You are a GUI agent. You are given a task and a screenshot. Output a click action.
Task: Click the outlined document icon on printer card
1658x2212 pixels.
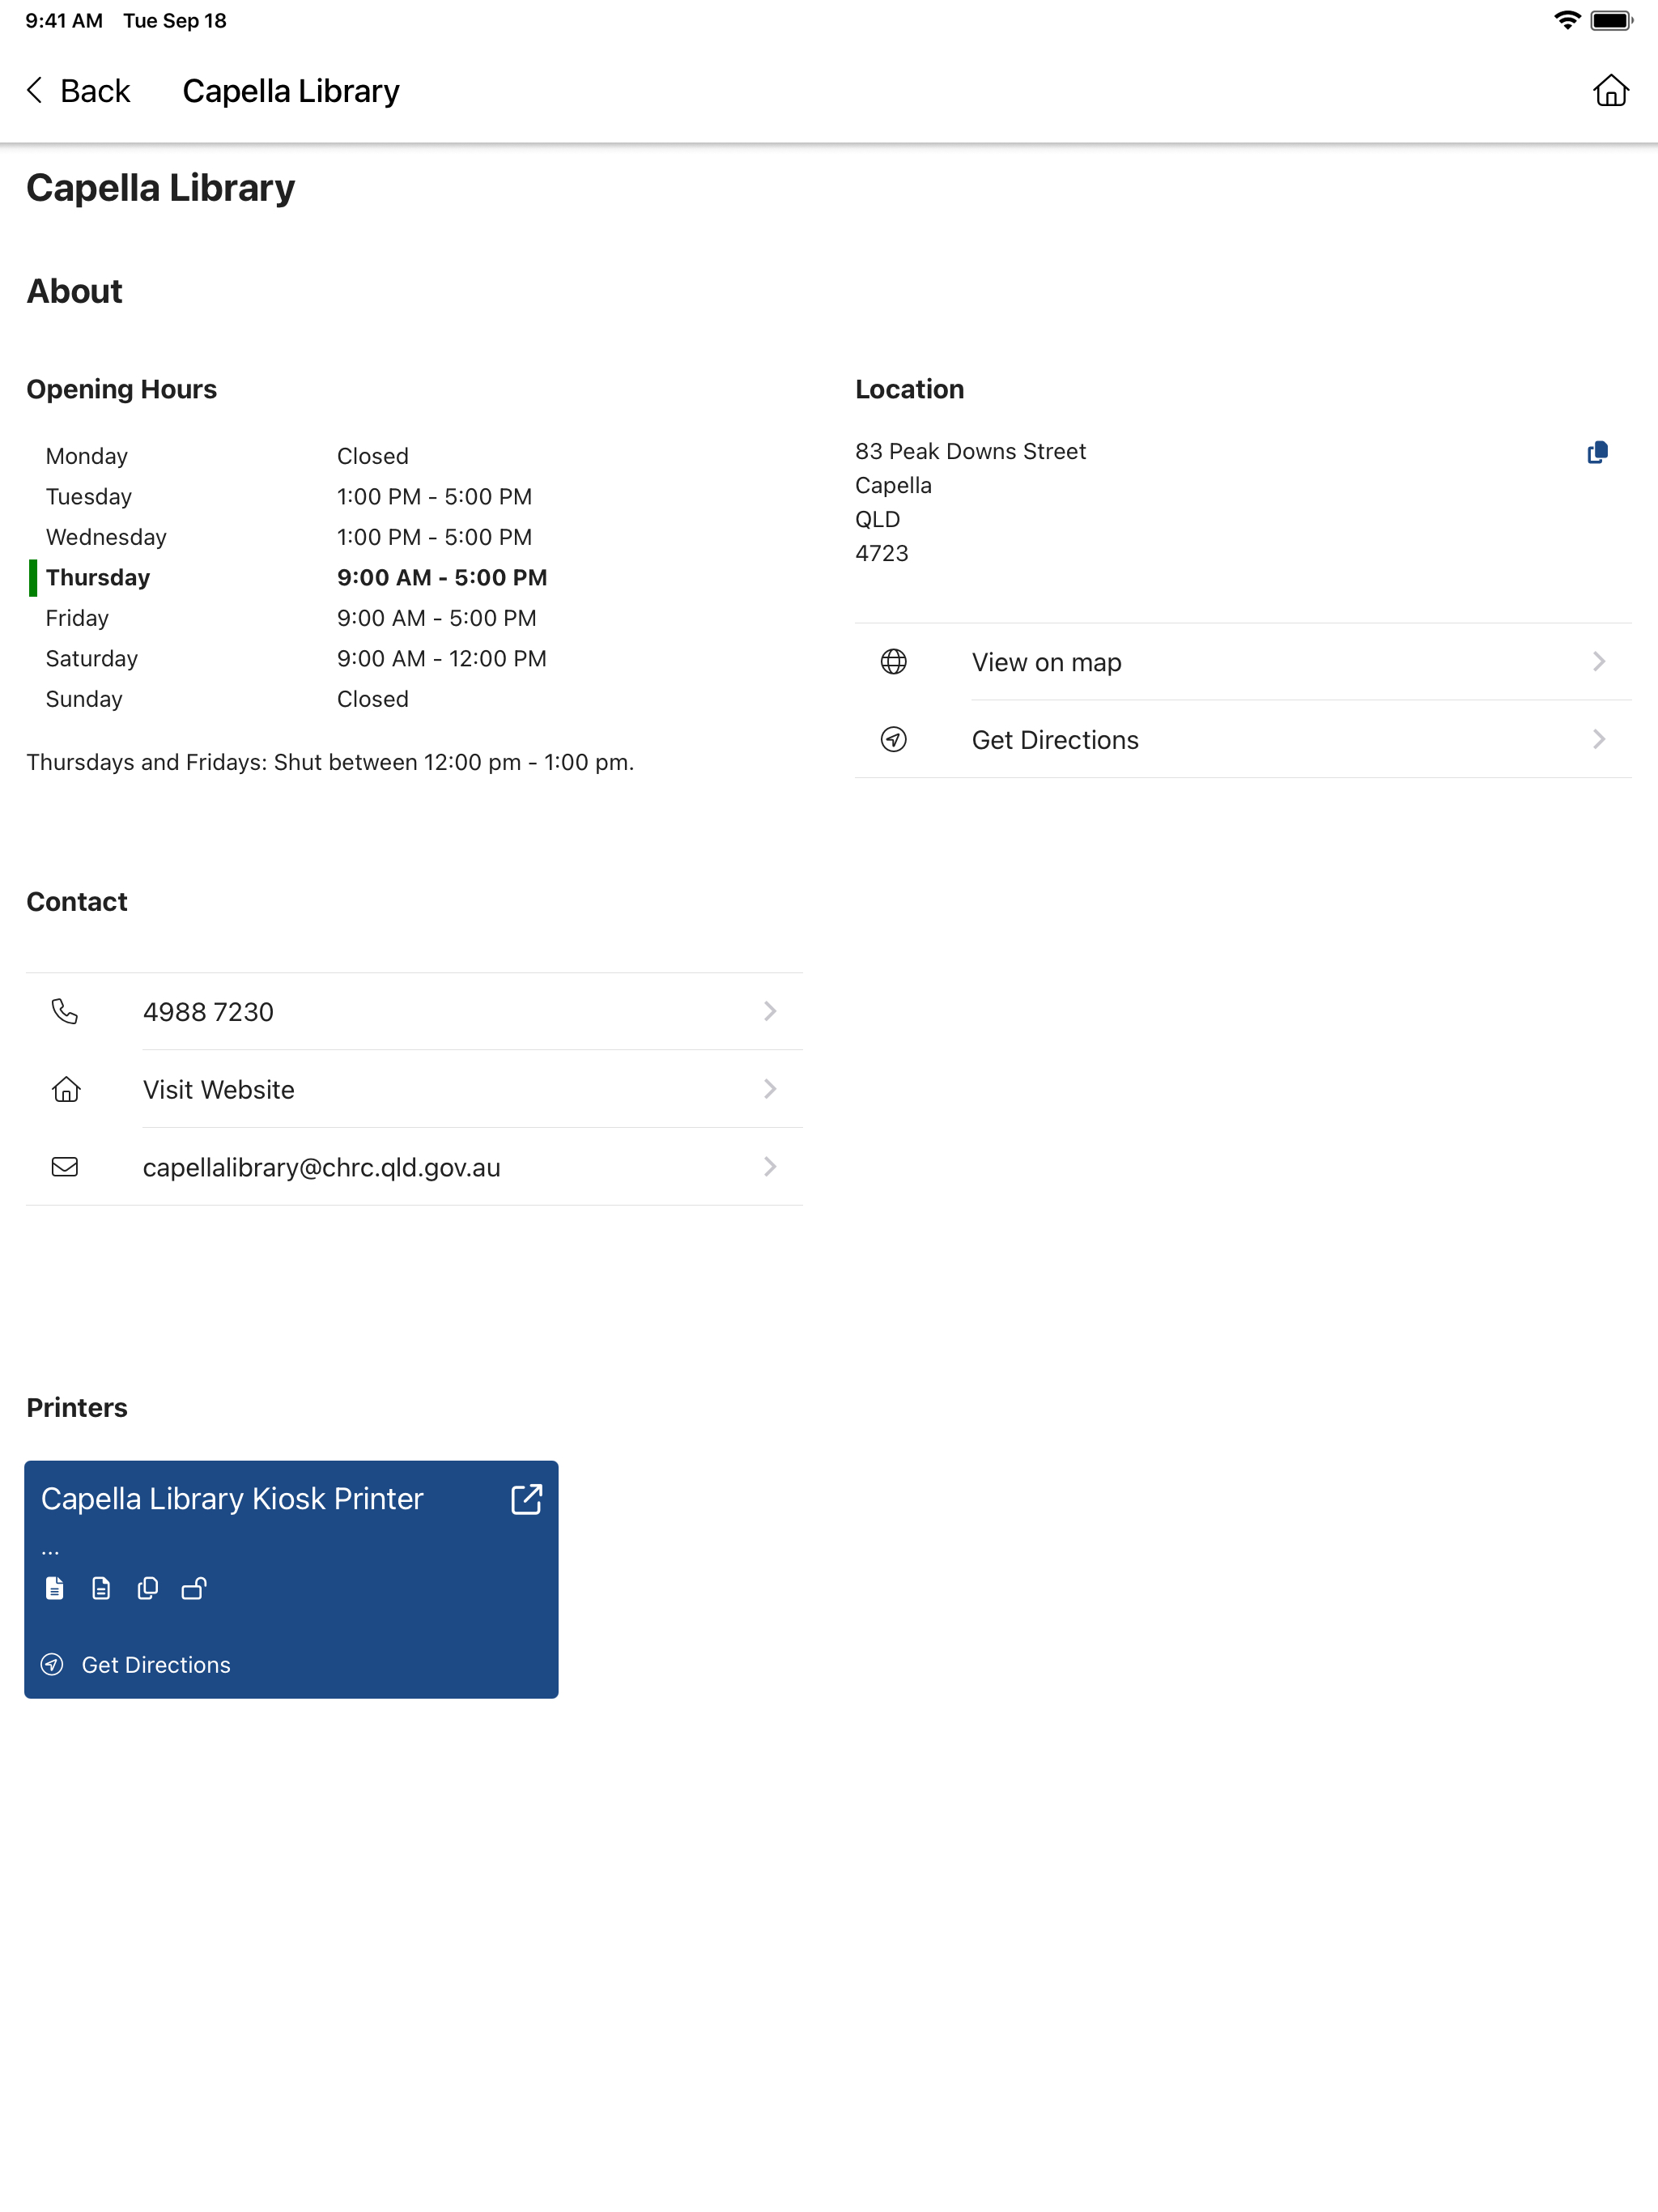click(101, 1588)
